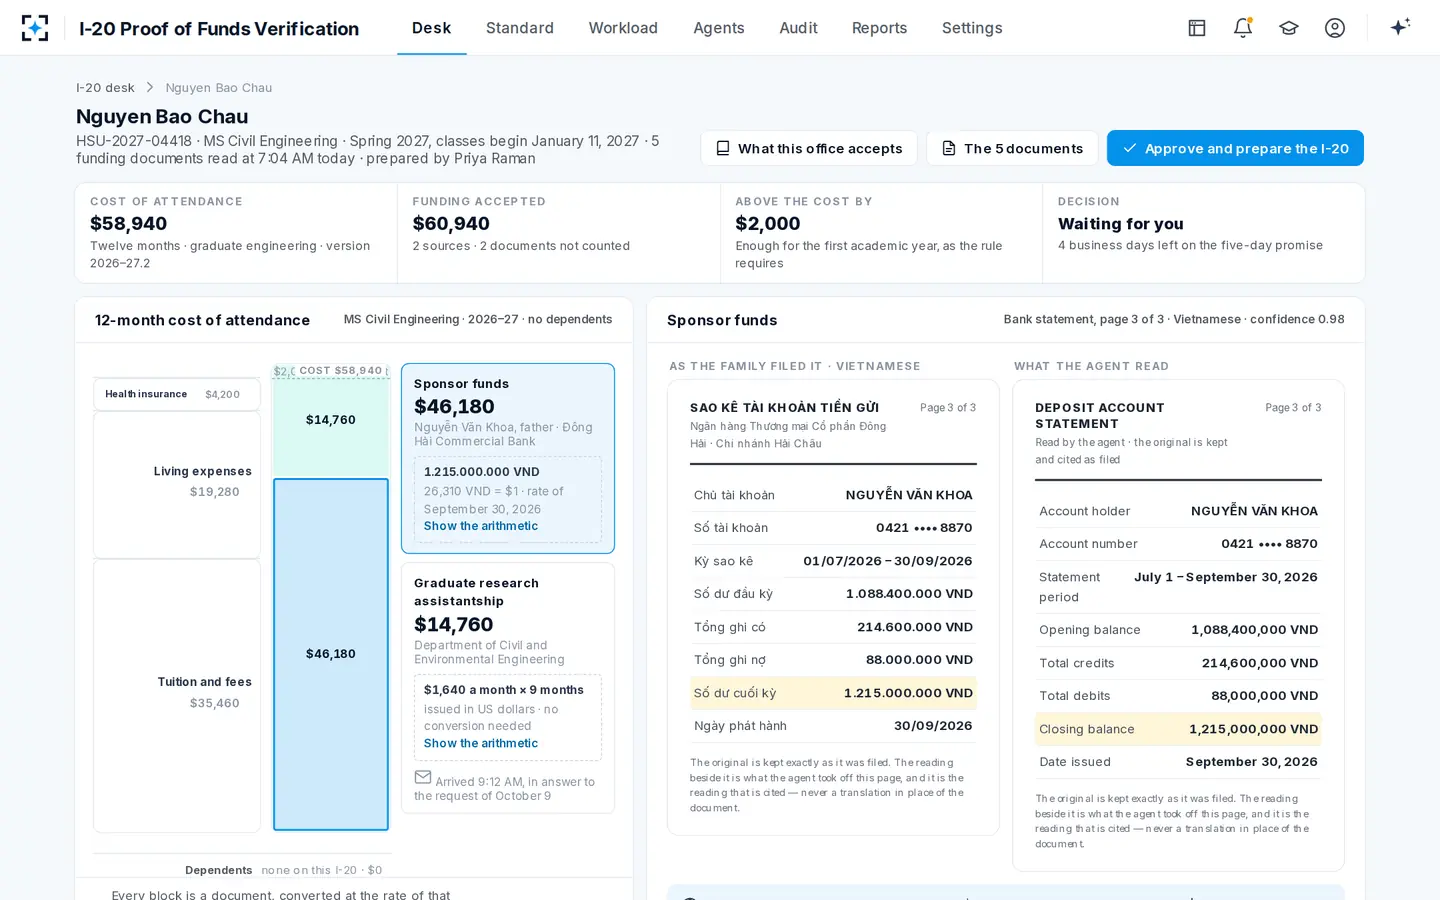Click the Số tài khoản 0421 •••• 8870 row
This screenshot has height=900, width=1440.
coord(833,528)
